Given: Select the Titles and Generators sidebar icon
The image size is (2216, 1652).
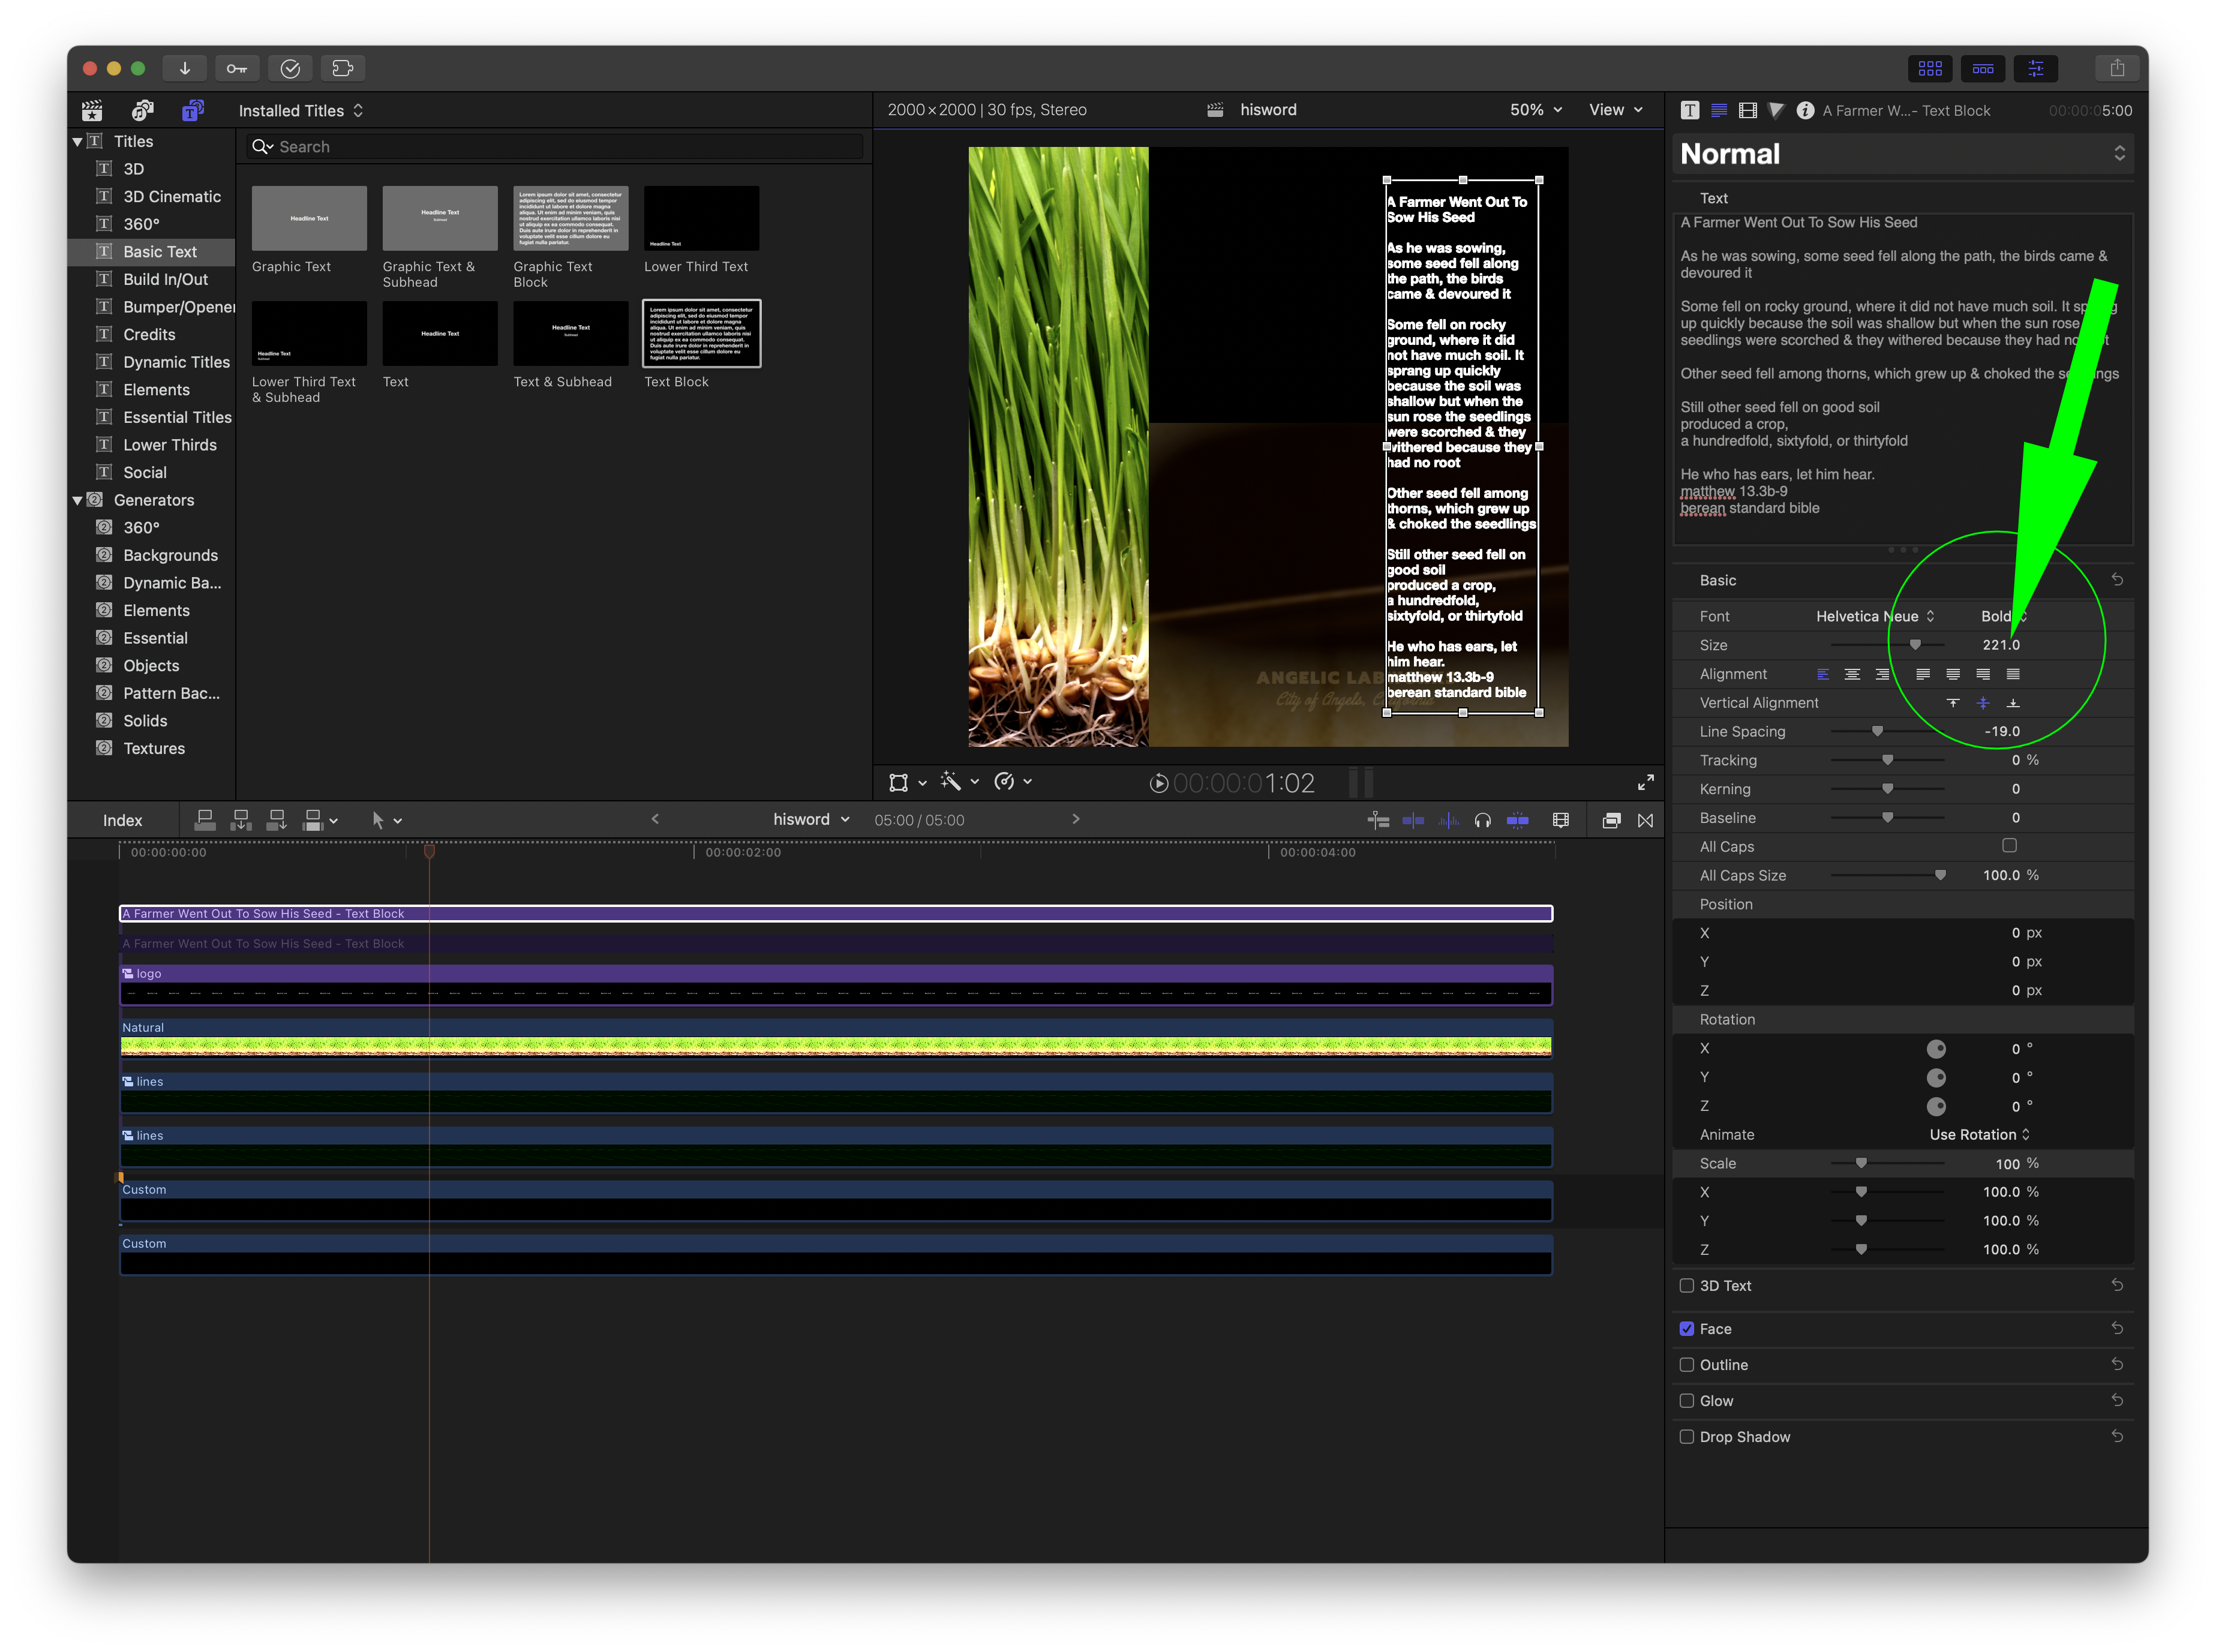Looking at the screenshot, I should point(193,110).
